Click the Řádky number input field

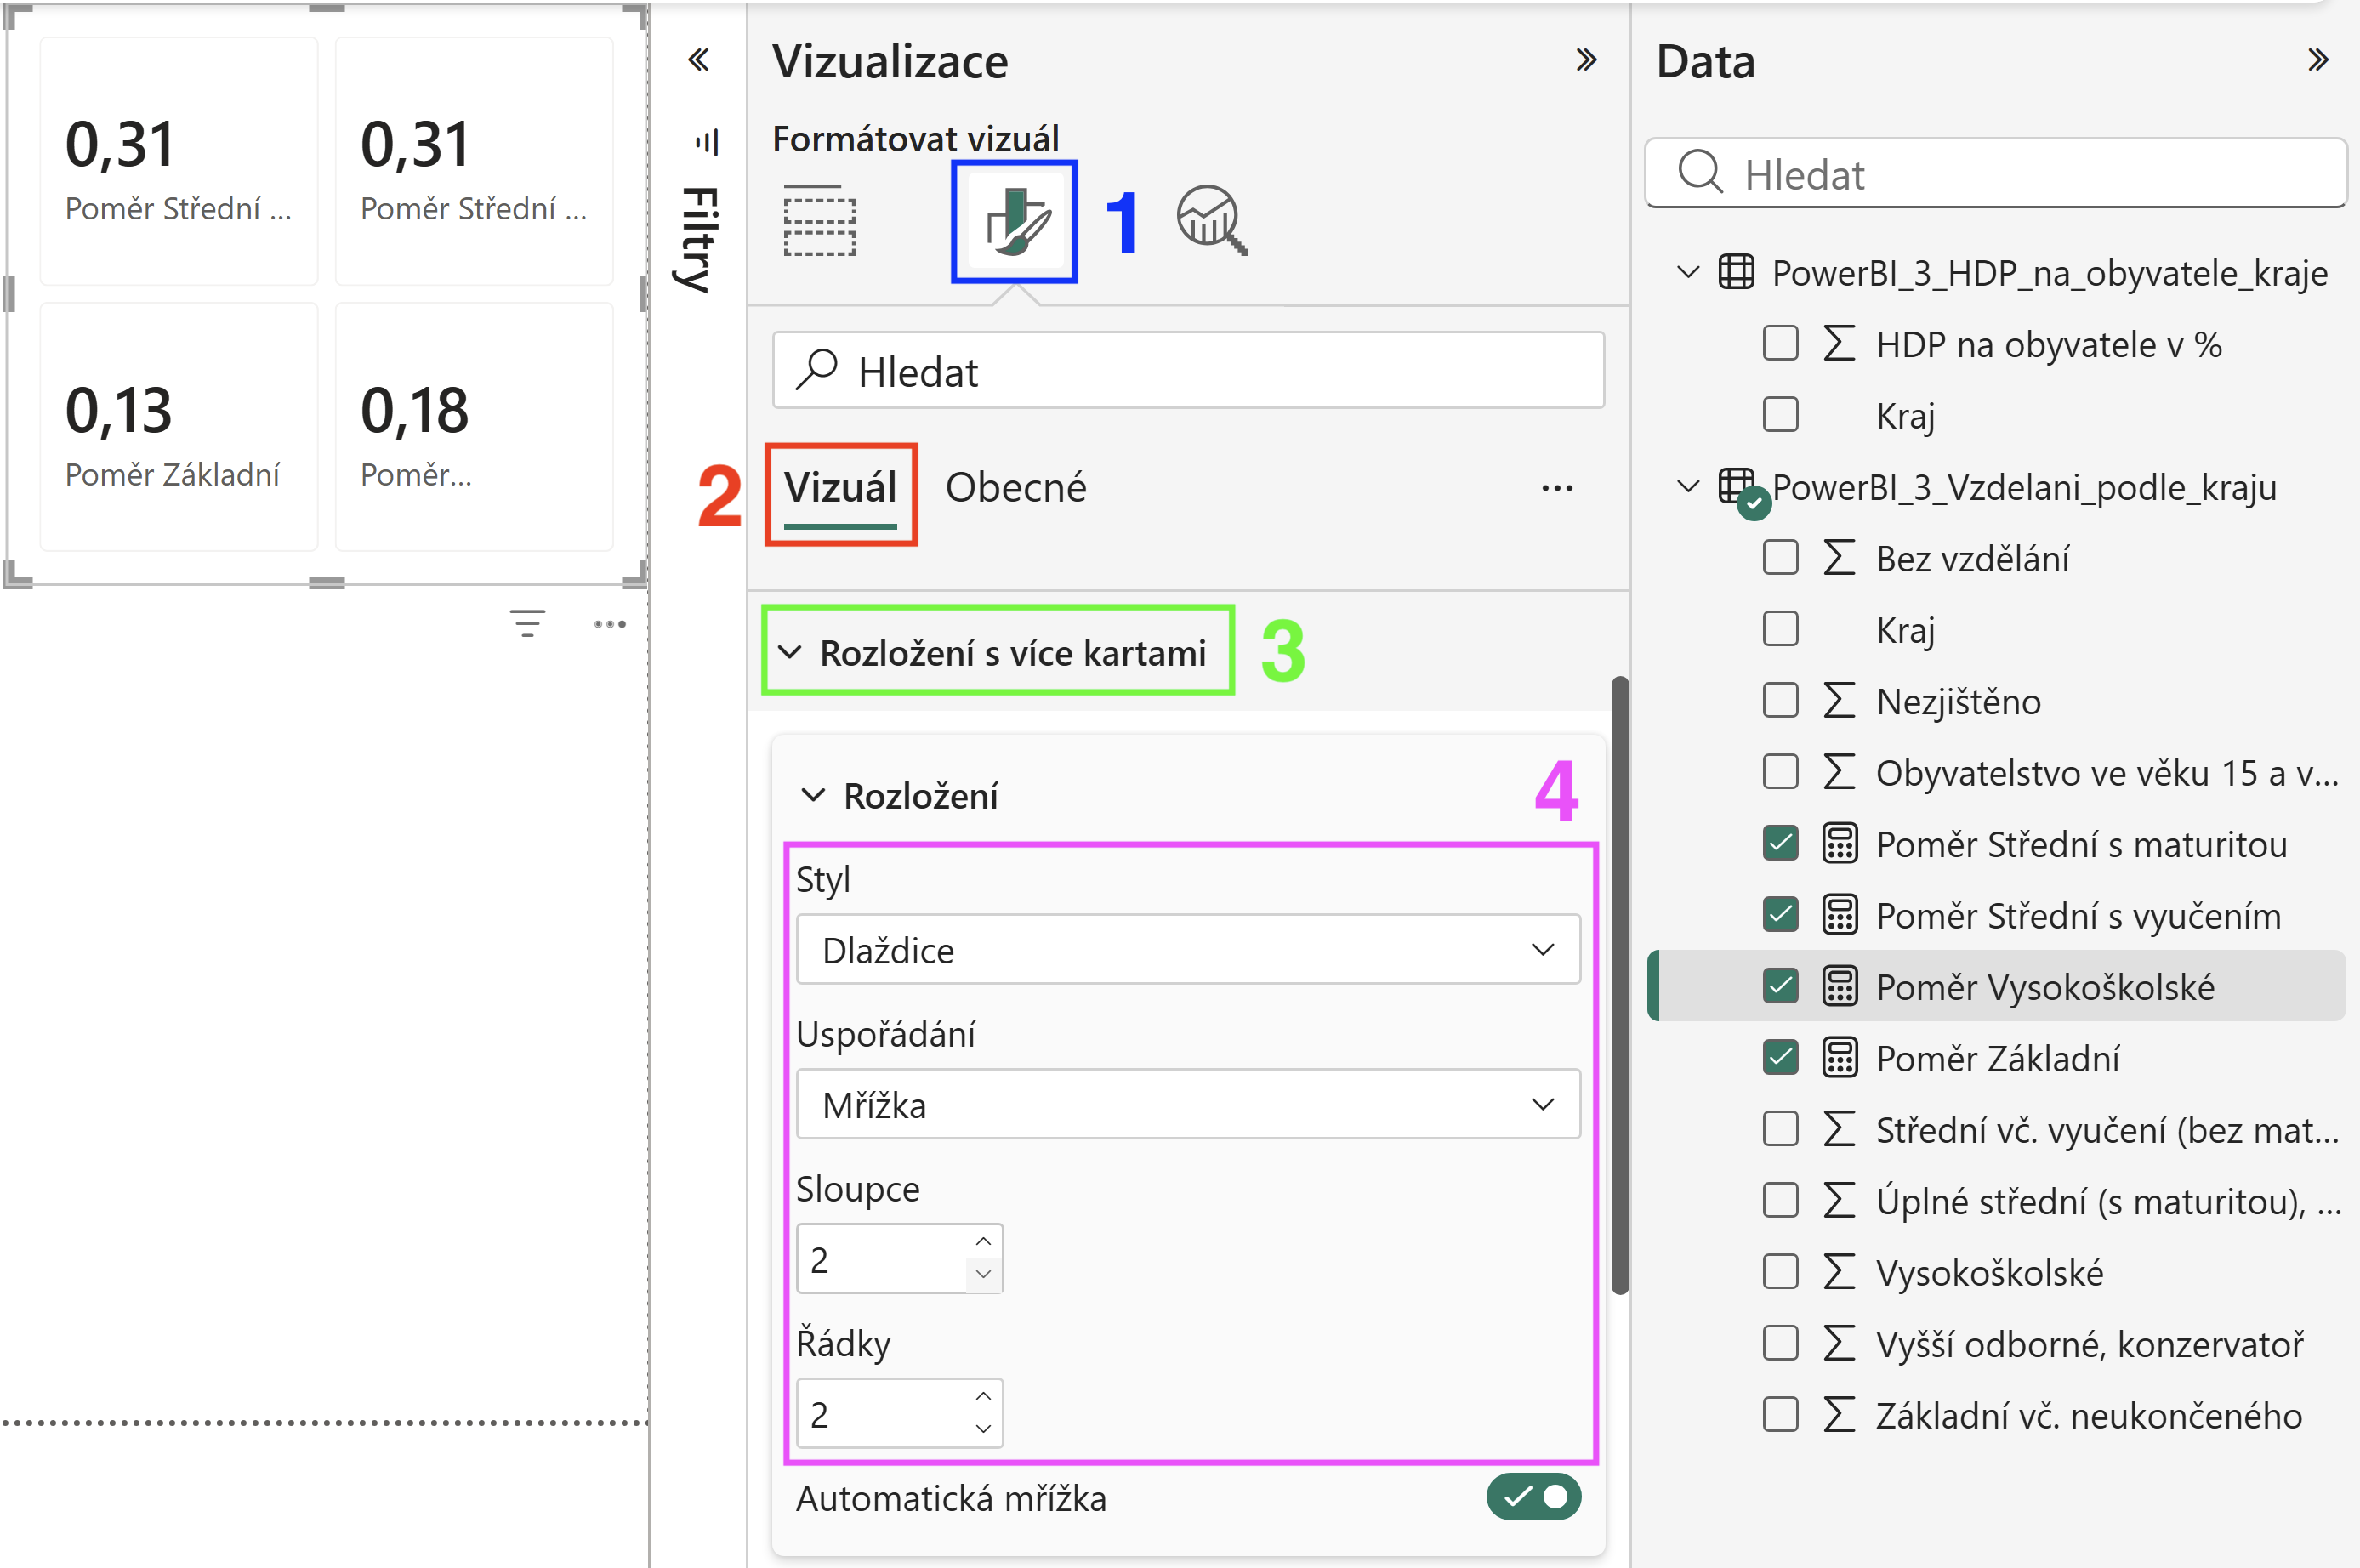coord(899,1413)
